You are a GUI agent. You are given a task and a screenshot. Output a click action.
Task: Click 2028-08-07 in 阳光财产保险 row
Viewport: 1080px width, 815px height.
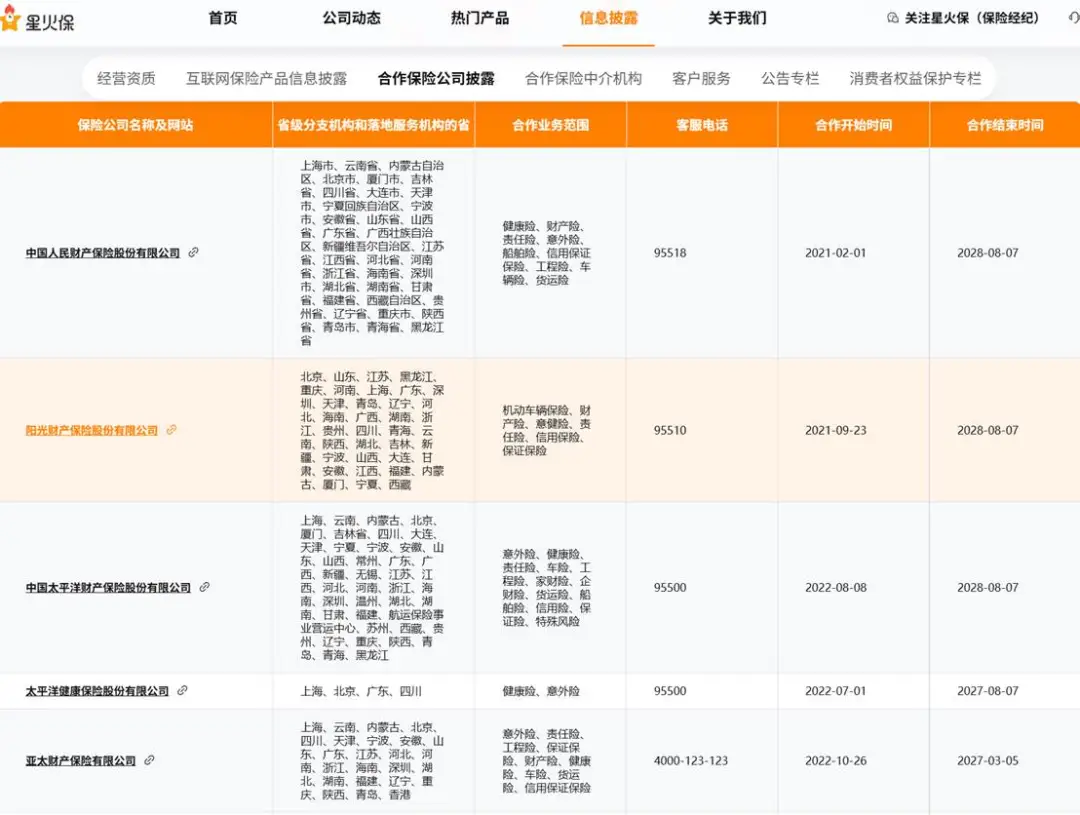988,430
